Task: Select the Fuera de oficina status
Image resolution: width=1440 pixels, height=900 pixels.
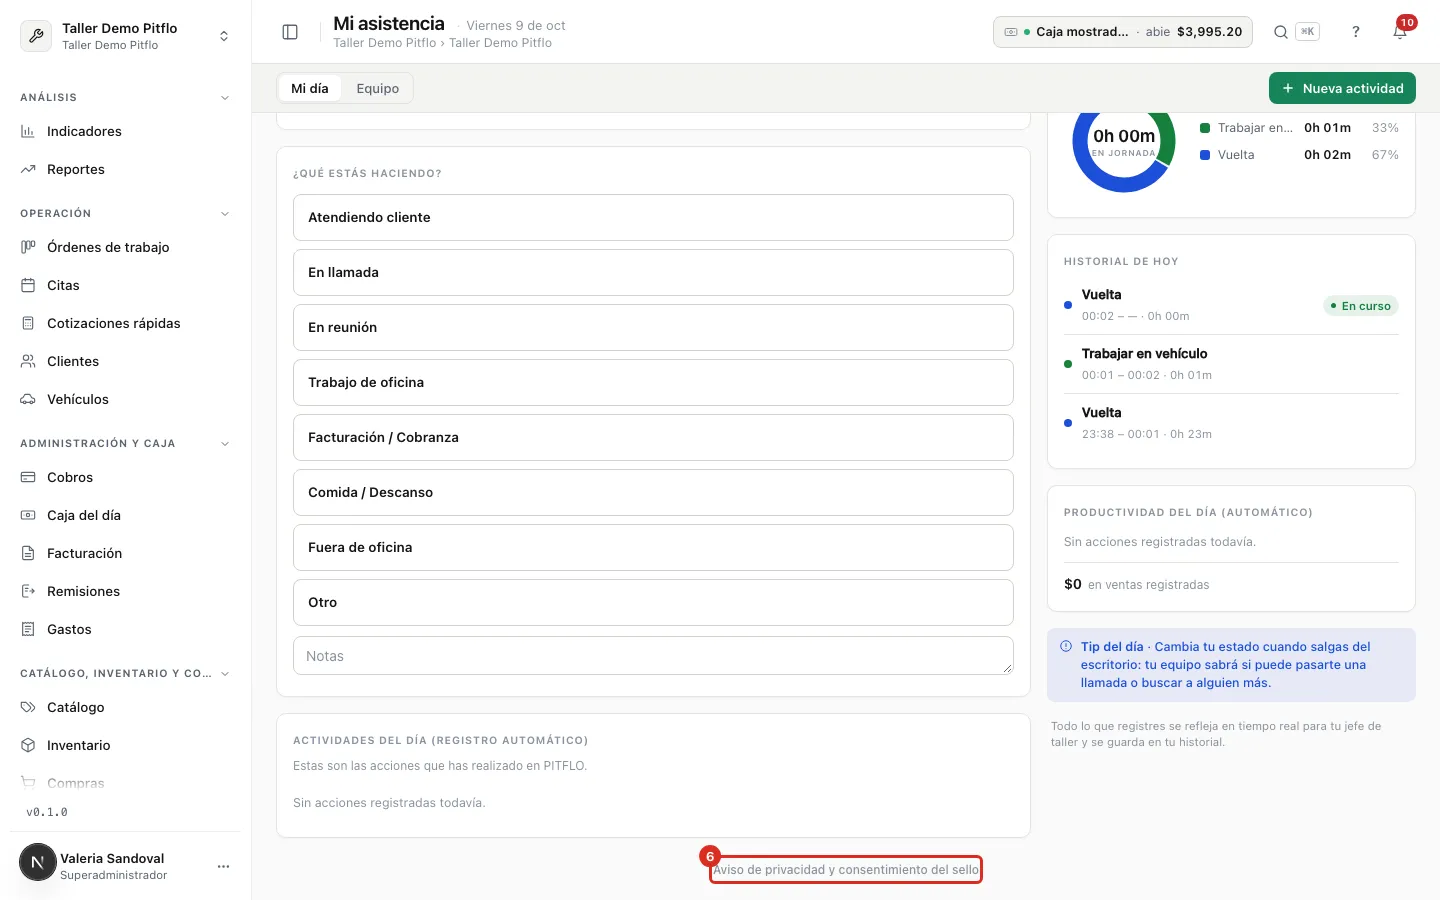Action: pos(653,547)
